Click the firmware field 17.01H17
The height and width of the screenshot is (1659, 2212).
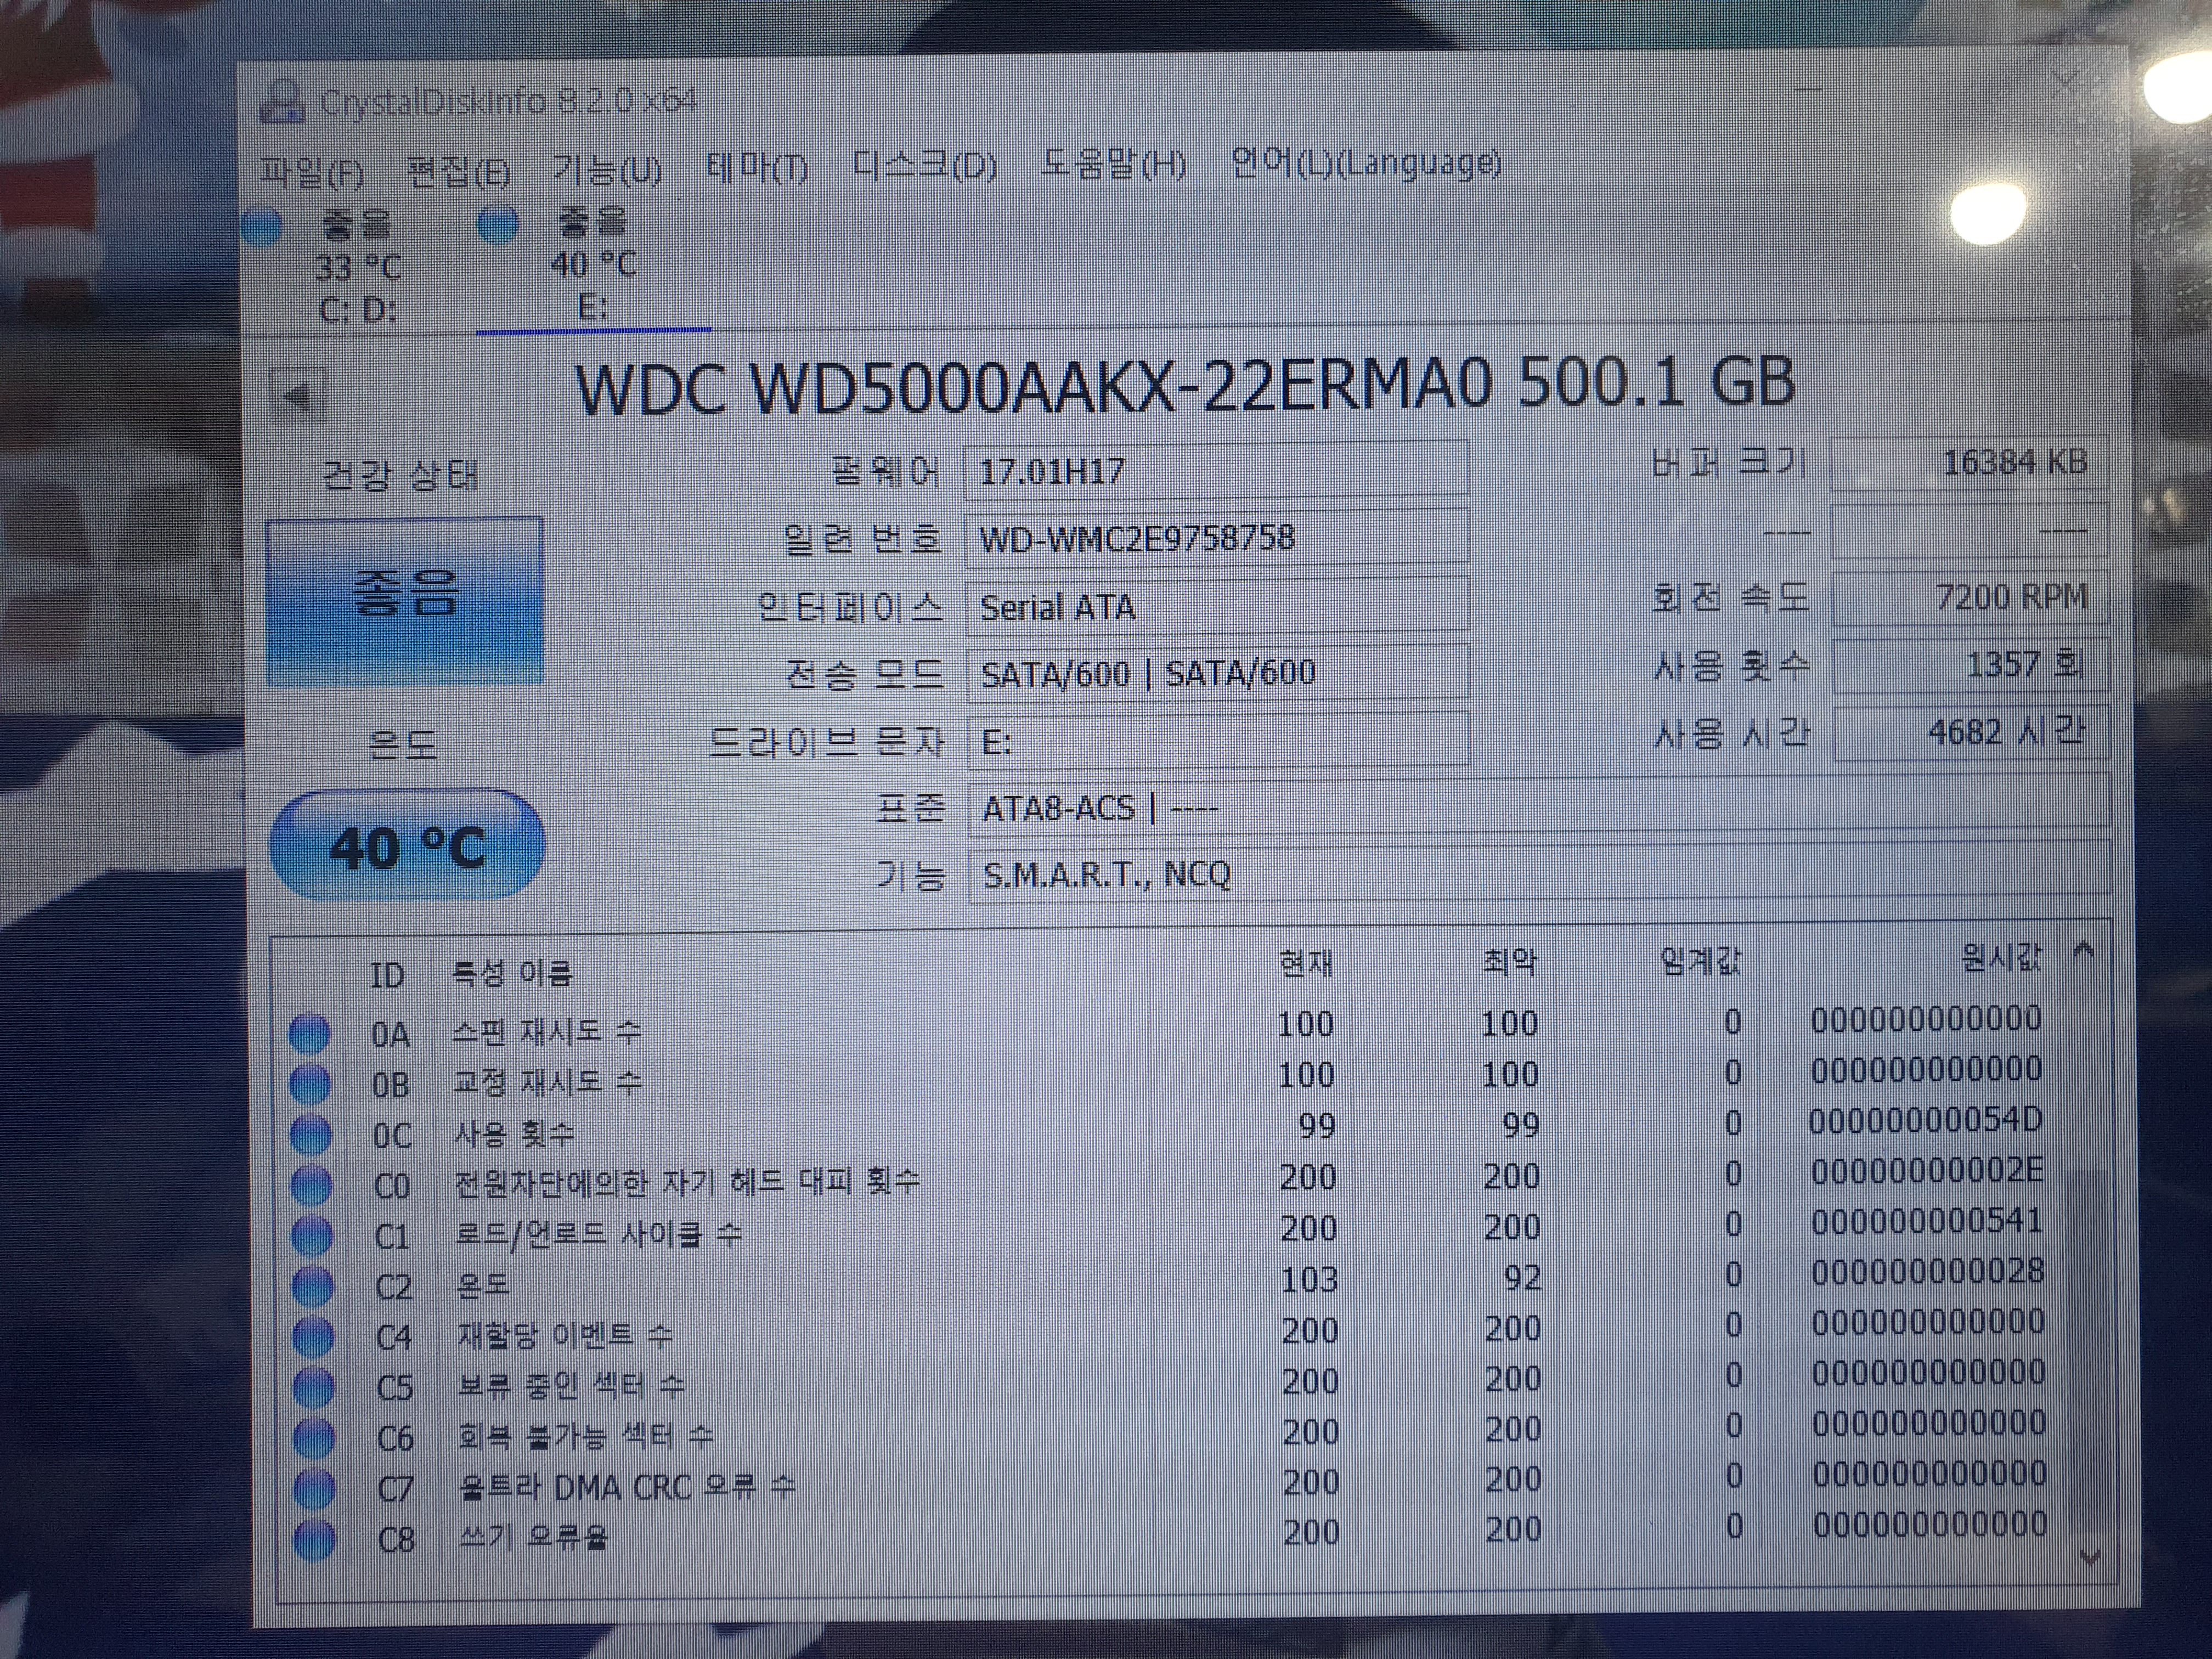1216,470
